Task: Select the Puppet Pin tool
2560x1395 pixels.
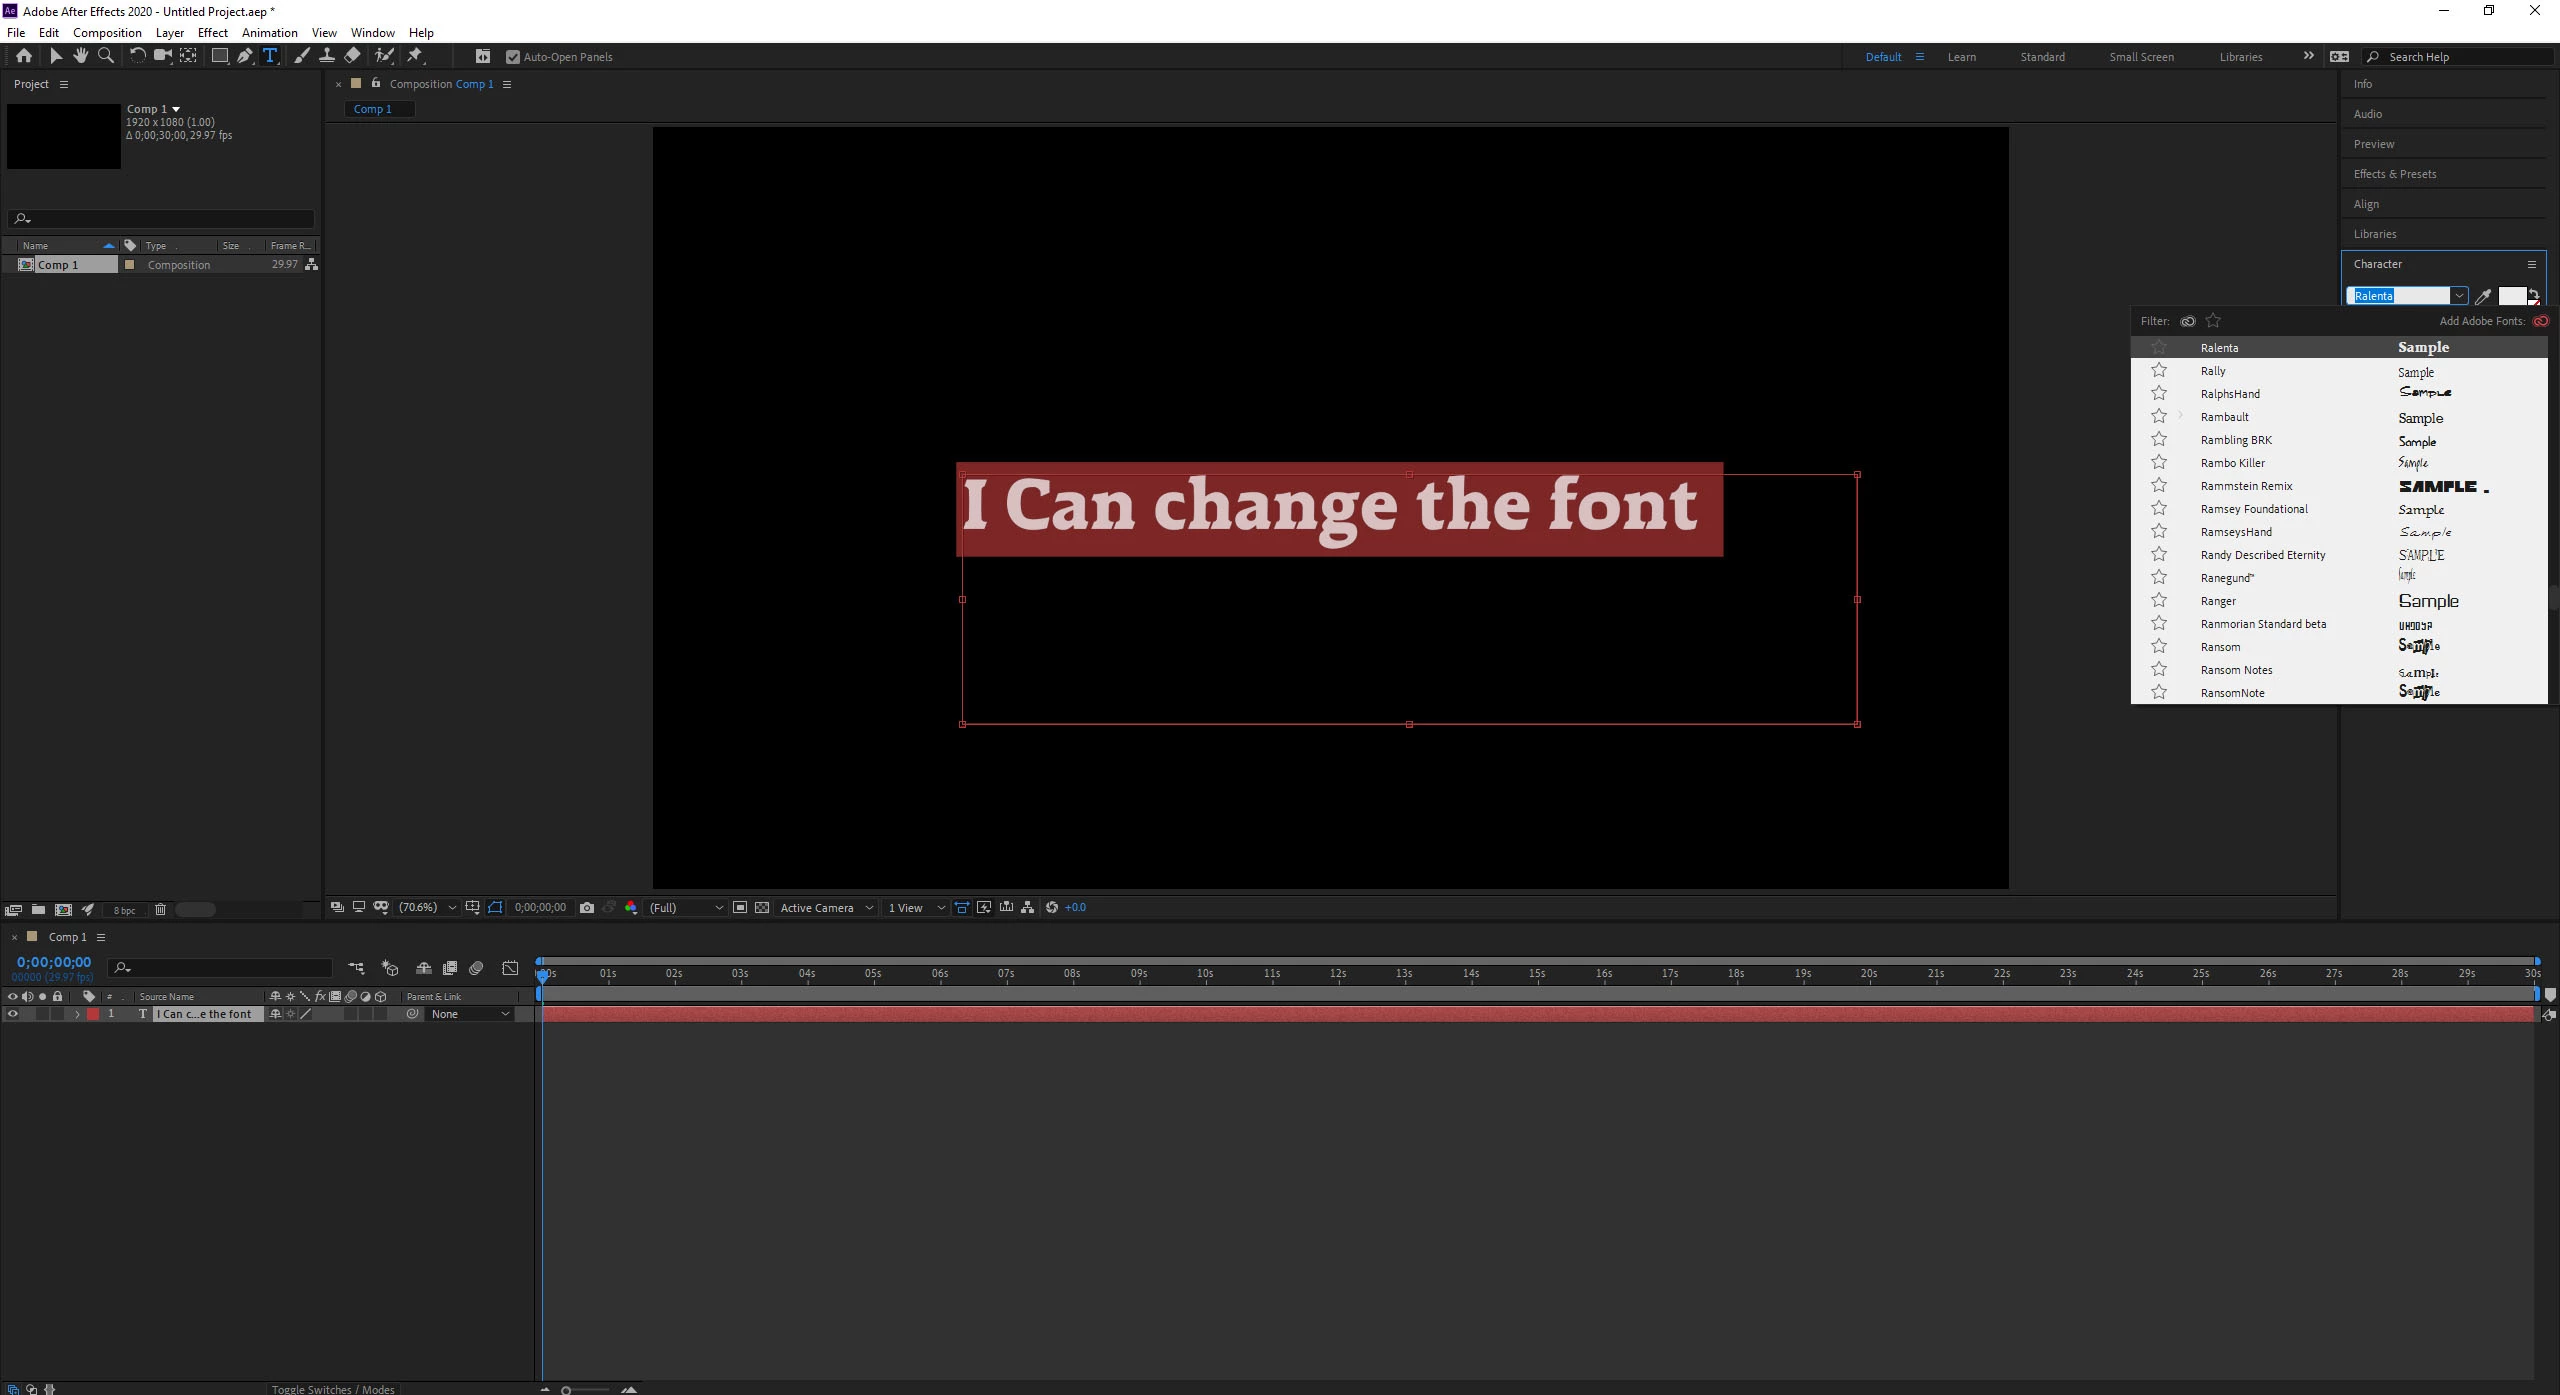Action: tap(415, 56)
